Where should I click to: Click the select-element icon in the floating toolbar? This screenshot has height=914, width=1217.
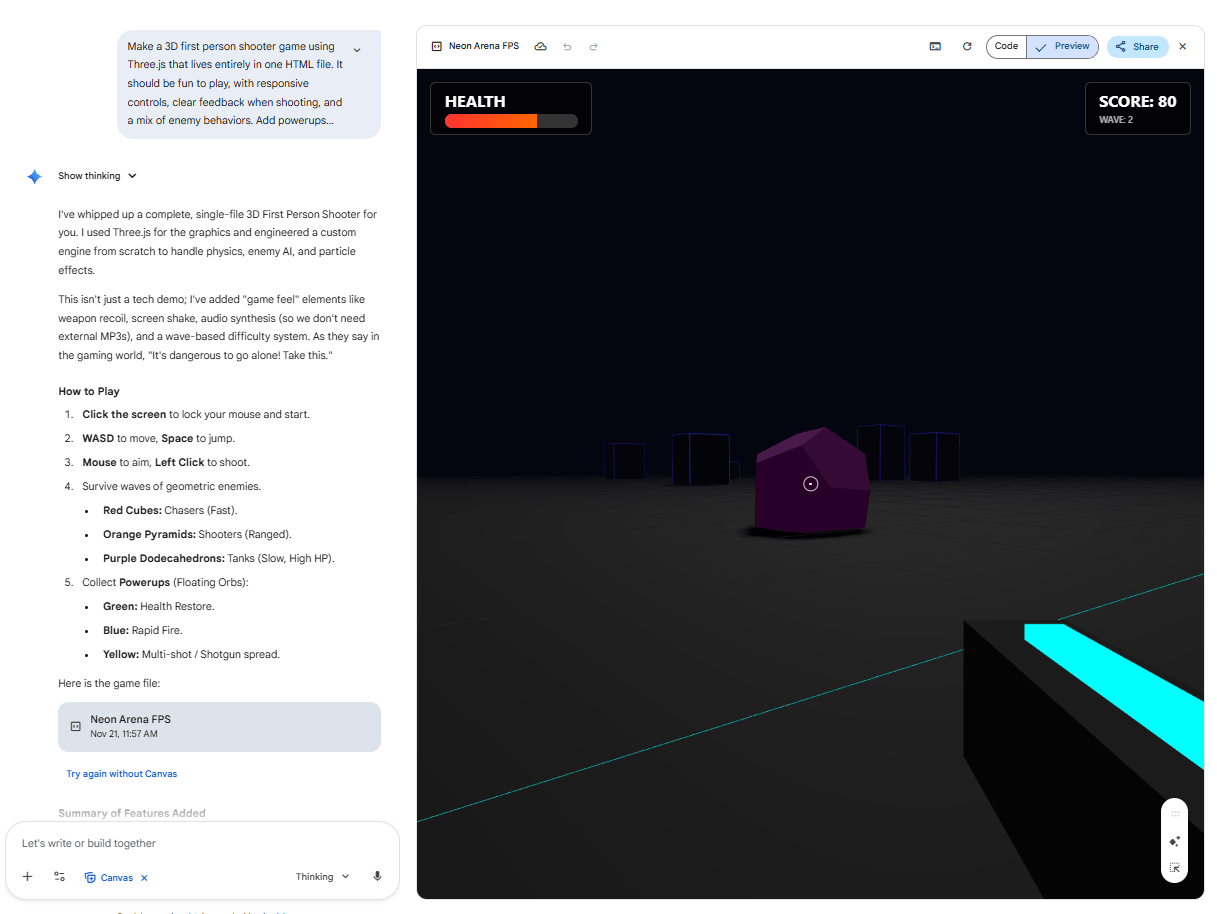pyautogui.click(x=1174, y=868)
